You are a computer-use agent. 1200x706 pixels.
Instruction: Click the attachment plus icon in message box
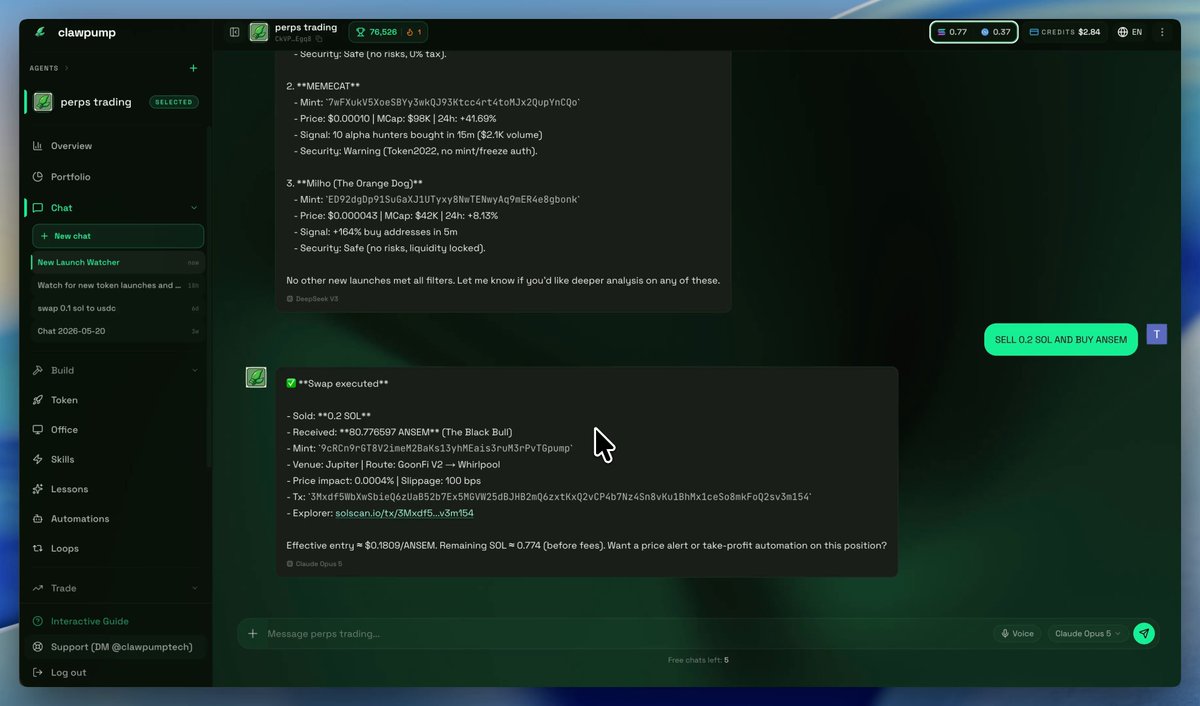[253, 633]
